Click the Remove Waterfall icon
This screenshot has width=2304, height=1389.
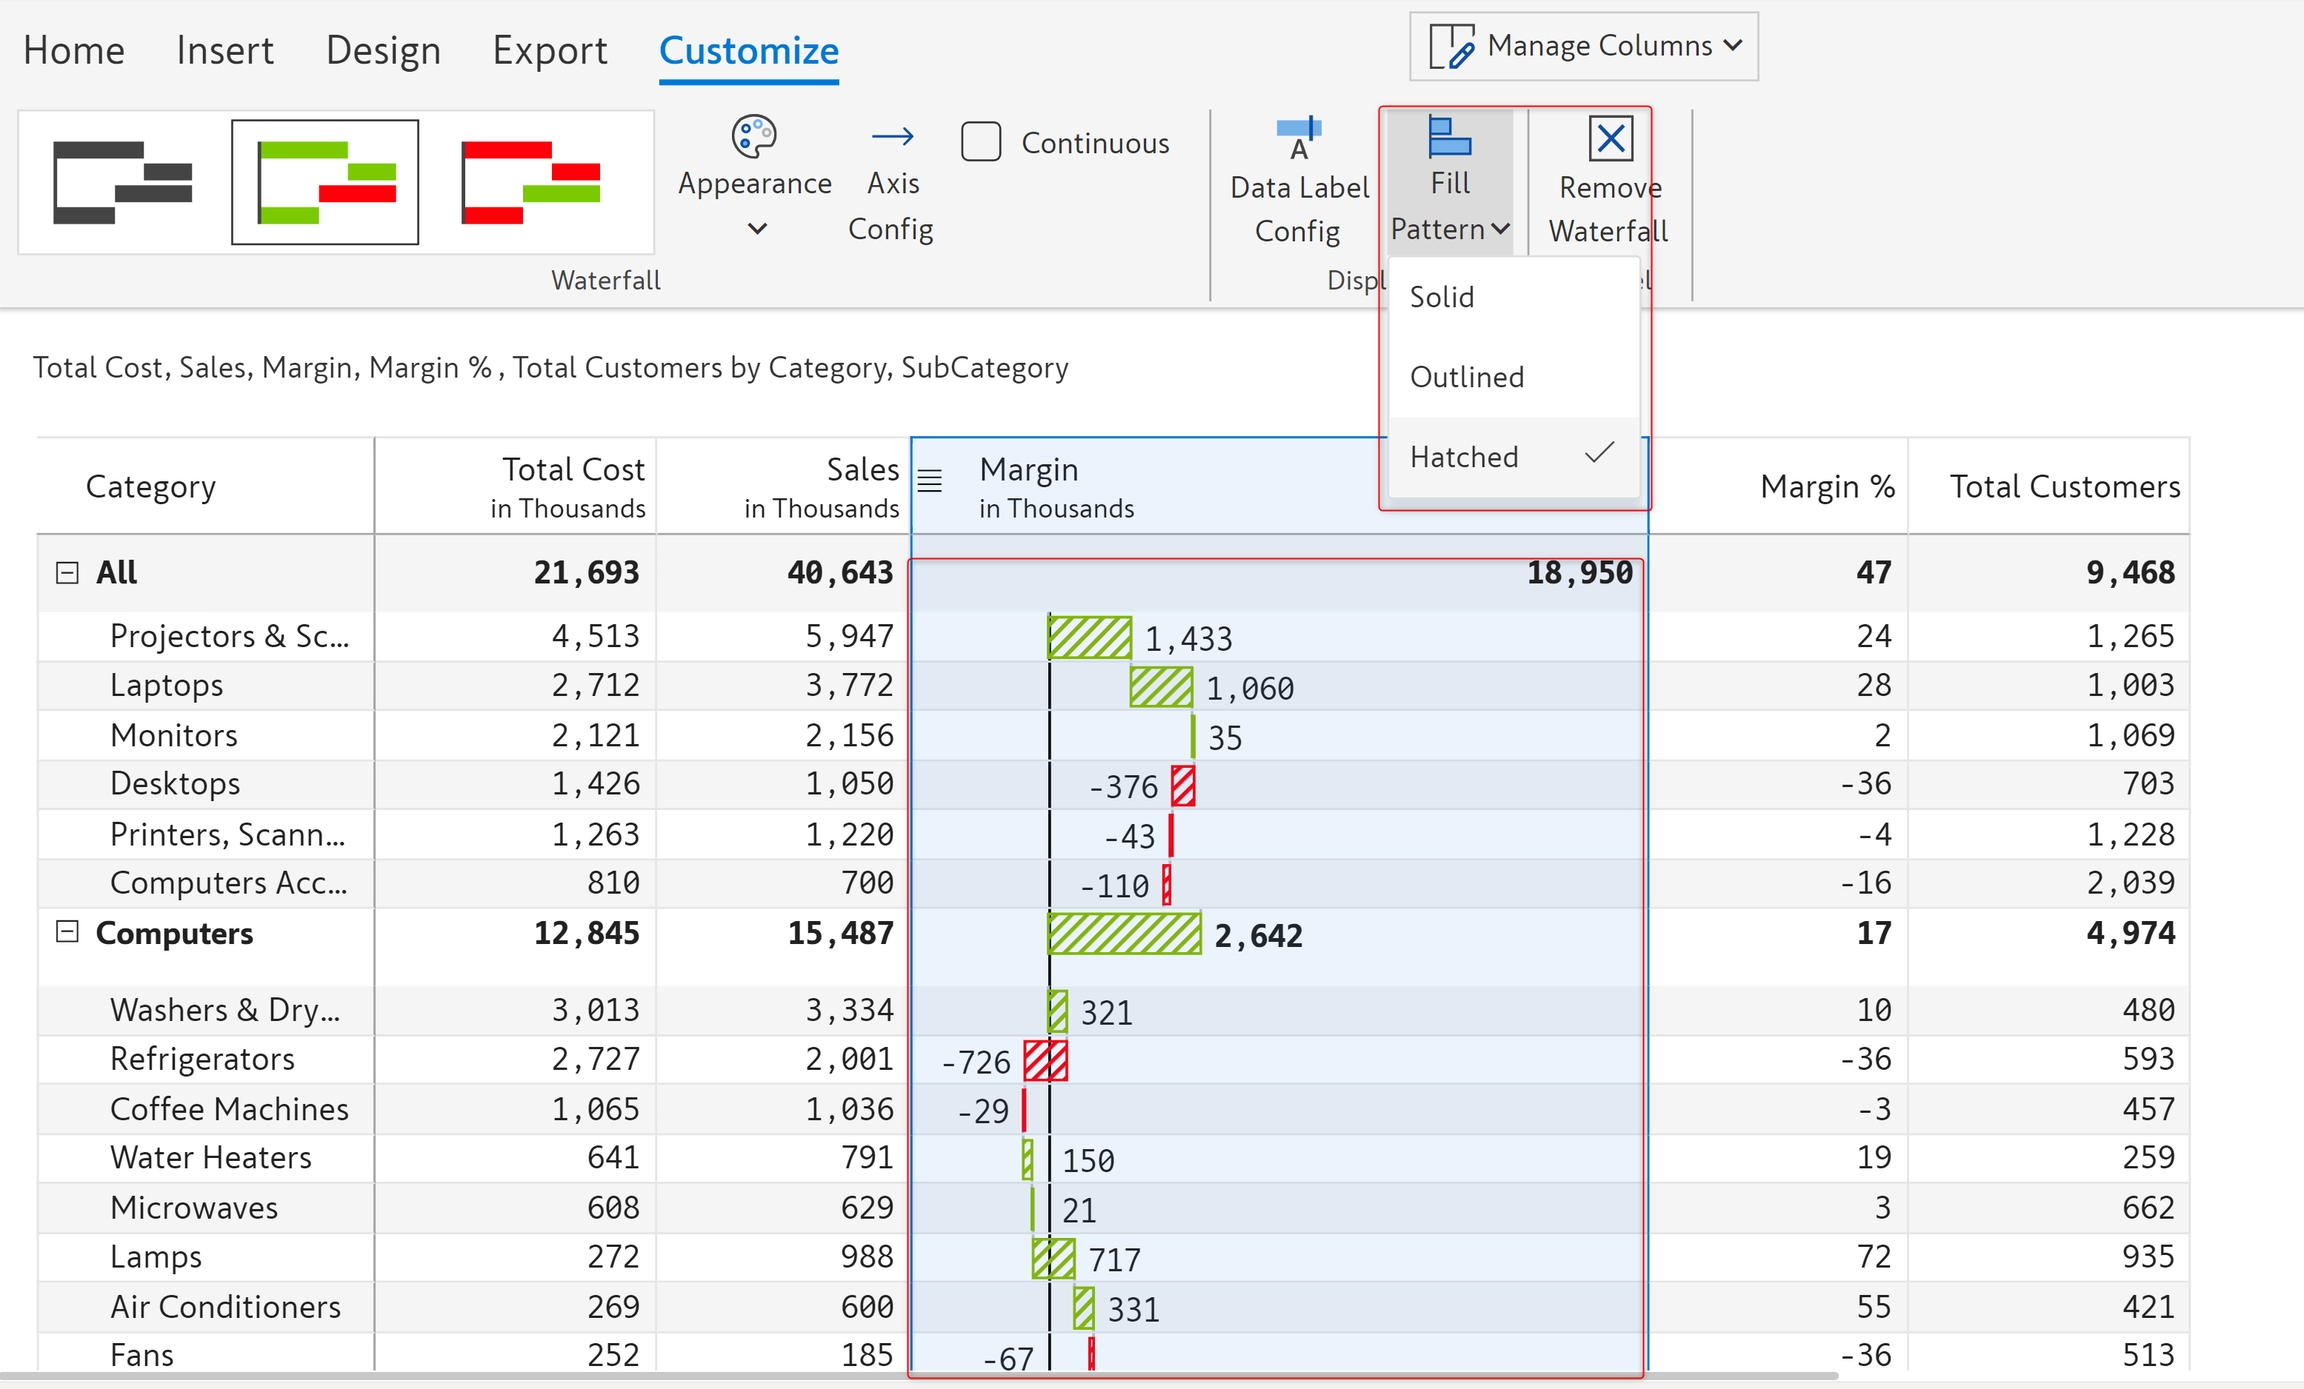tap(1610, 138)
